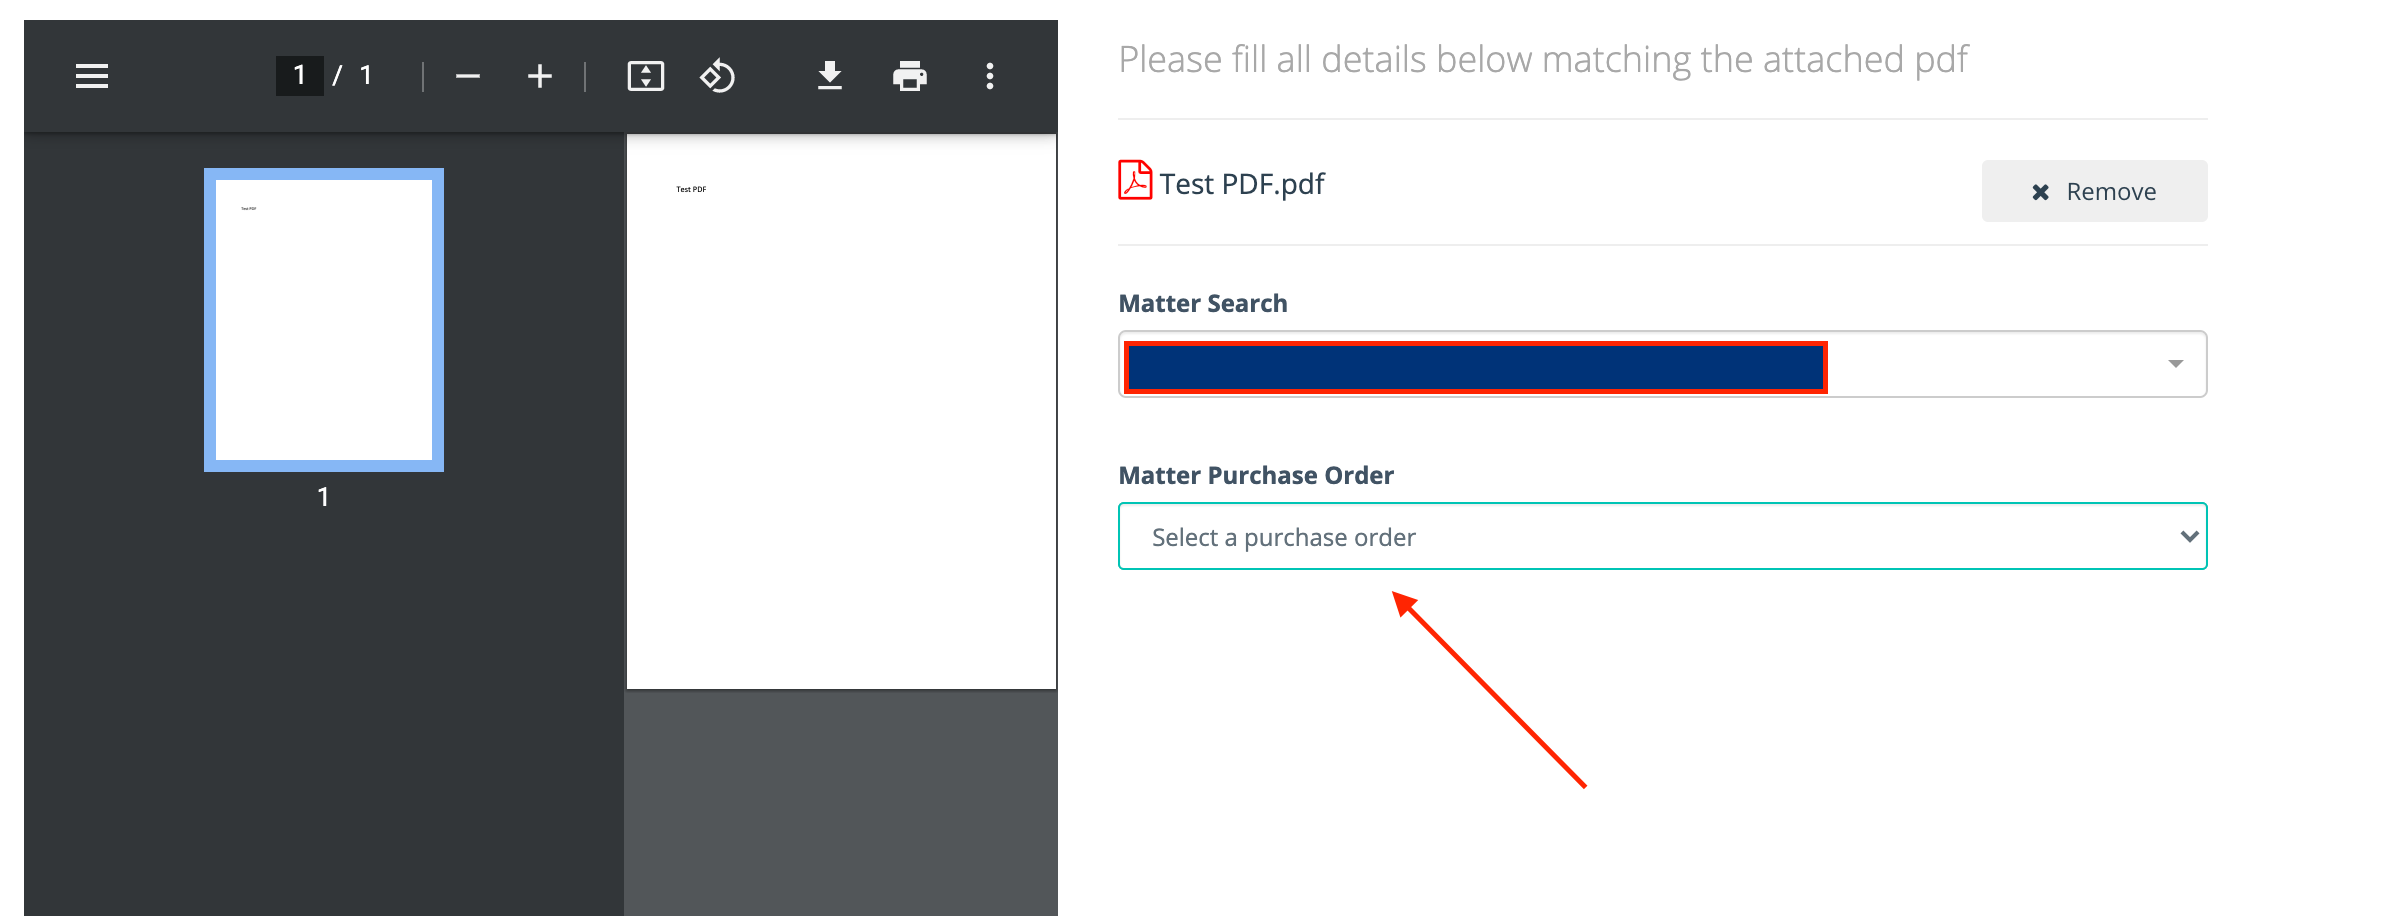Click the purchase order chevron arrow
Viewport: 2408px width, 916px height.
pos(2189,537)
